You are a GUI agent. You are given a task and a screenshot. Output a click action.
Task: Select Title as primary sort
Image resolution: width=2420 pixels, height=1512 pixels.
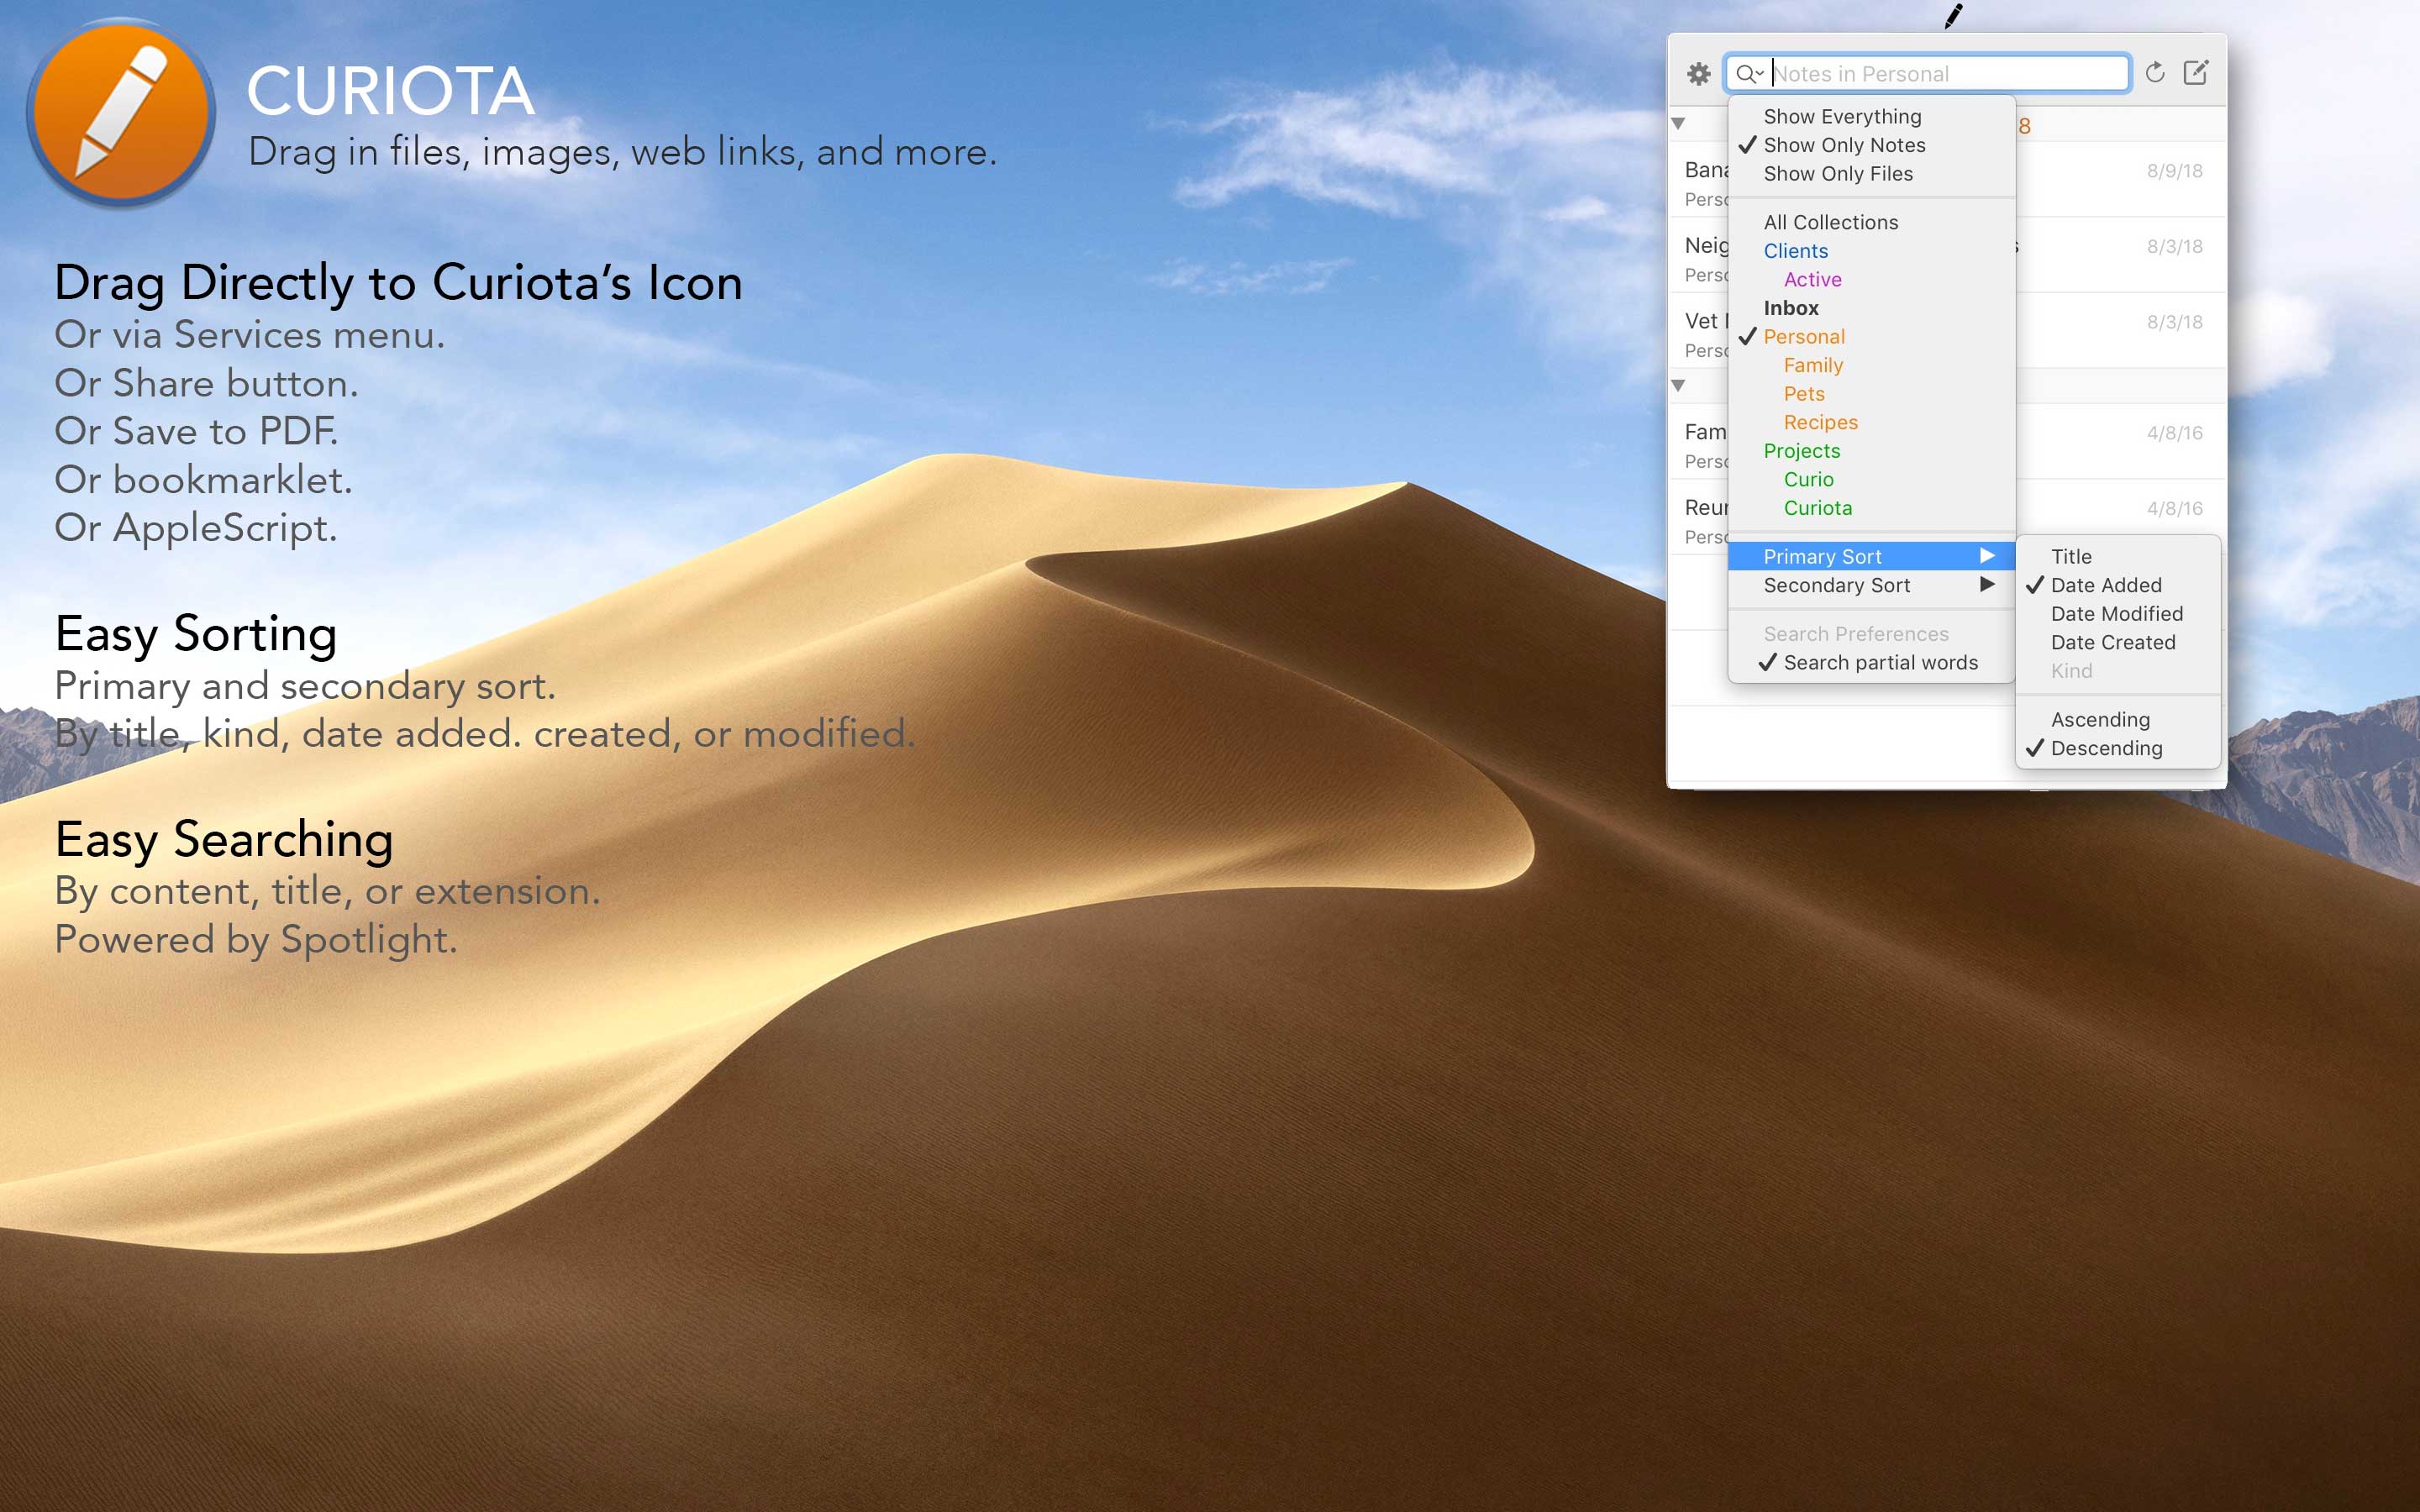2070,556
